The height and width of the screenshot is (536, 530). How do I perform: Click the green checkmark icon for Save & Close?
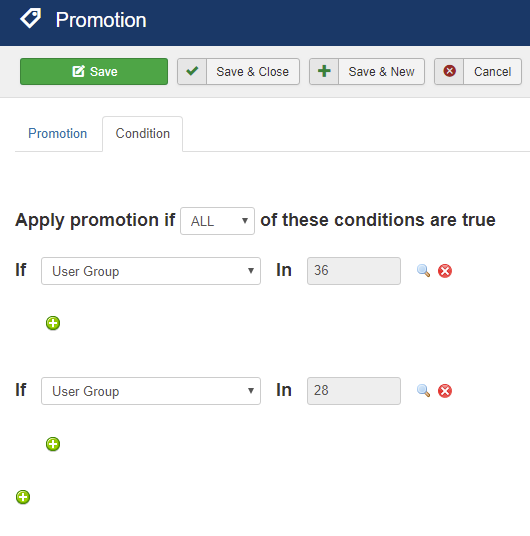click(192, 71)
